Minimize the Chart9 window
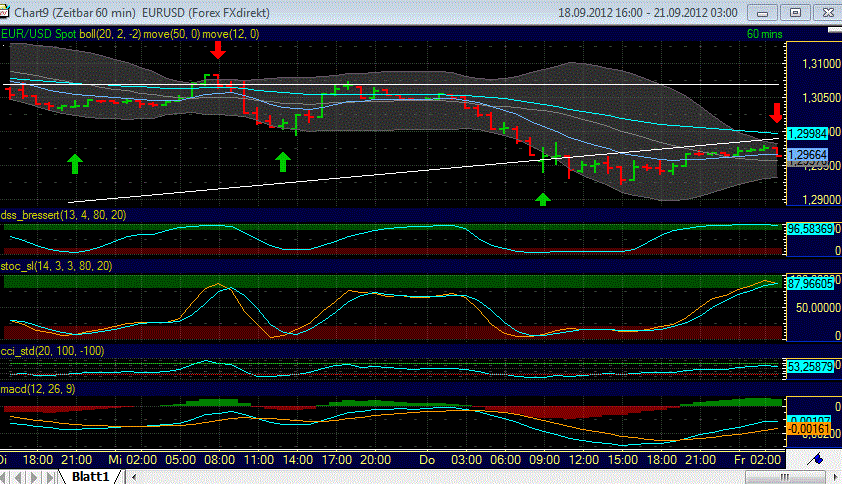Image resolution: width=842 pixels, height=484 pixels. 762,12
